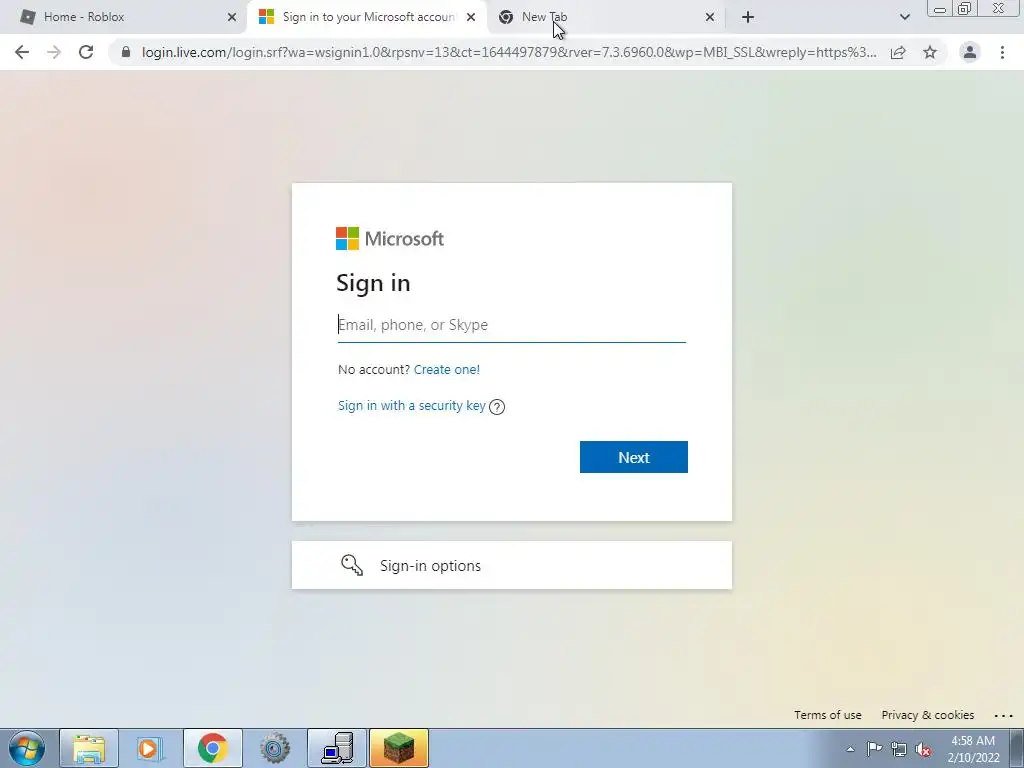Image resolution: width=1024 pixels, height=768 pixels.
Task: Close the Microsoft sign-in tab
Action: pyautogui.click(x=471, y=17)
